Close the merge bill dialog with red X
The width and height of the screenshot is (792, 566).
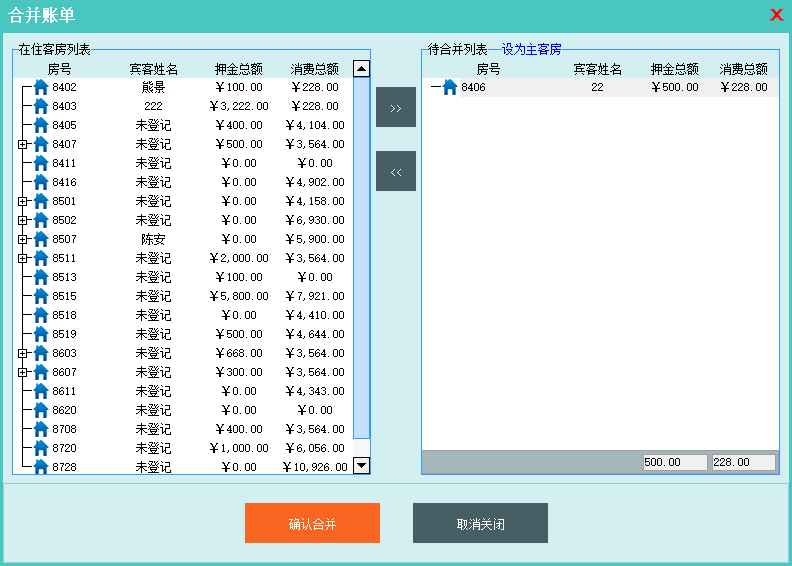[x=776, y=15]
